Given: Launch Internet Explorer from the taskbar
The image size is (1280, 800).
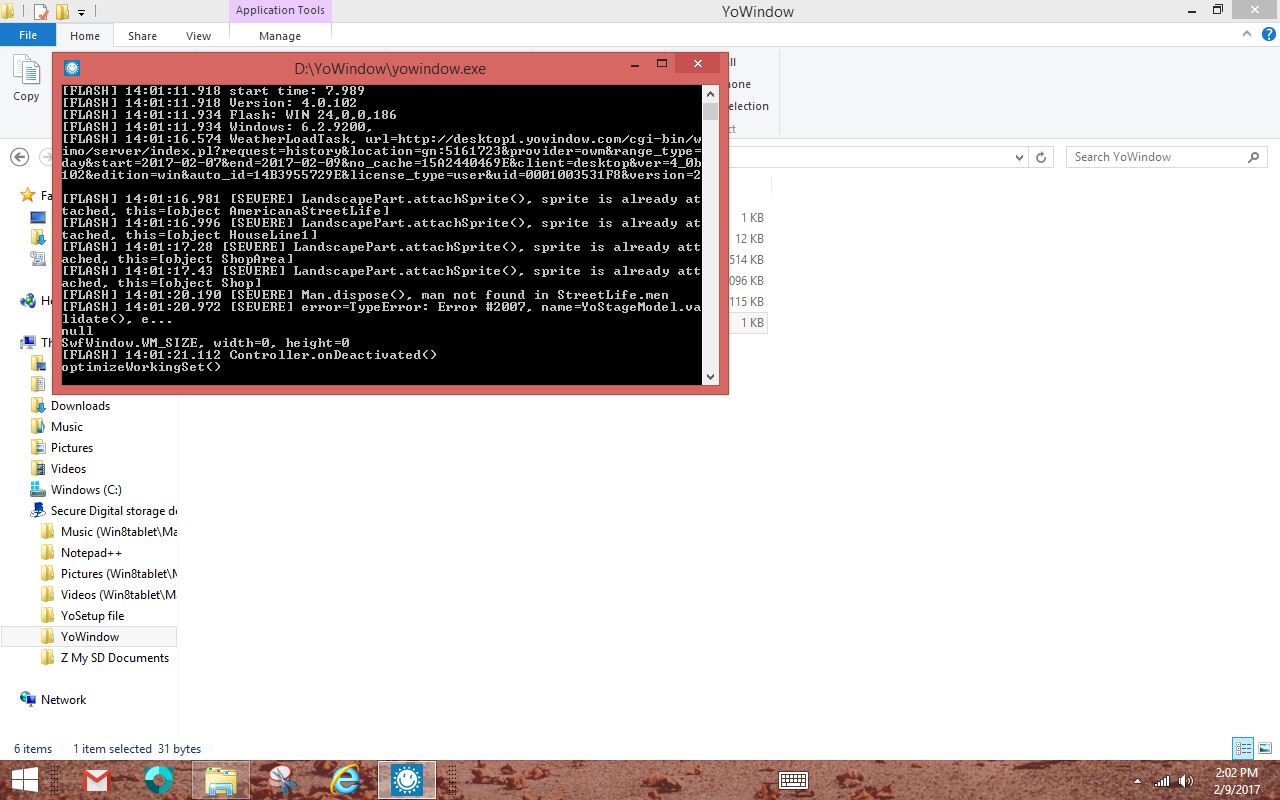Looking at the screenshot, I should coord(345,780).
